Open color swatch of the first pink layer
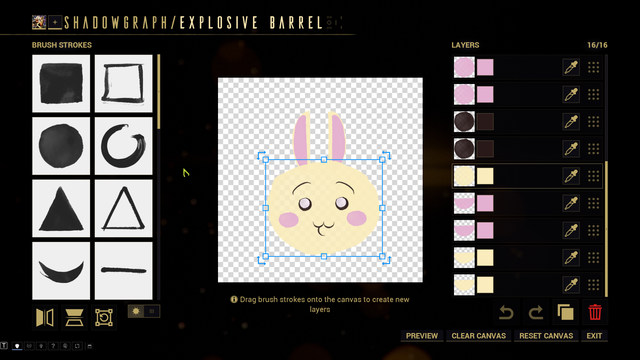This screenshot has height=360, width=640. [x=485, y=67]
